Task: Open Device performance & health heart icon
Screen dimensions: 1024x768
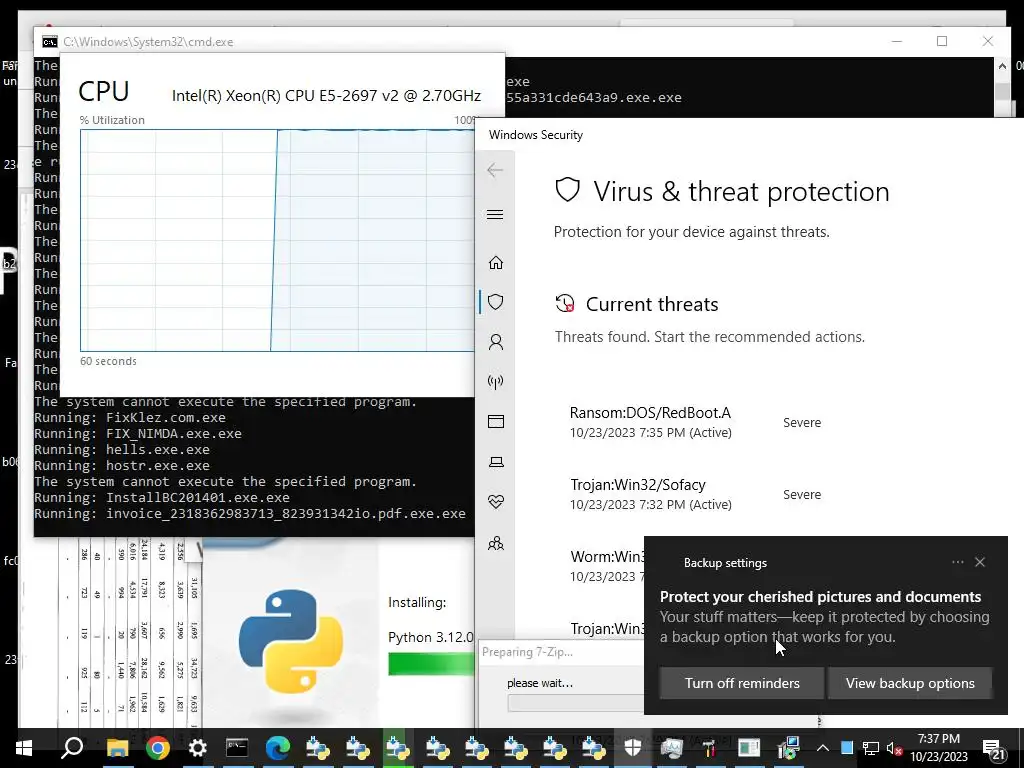Action: [x=496, y=502]
